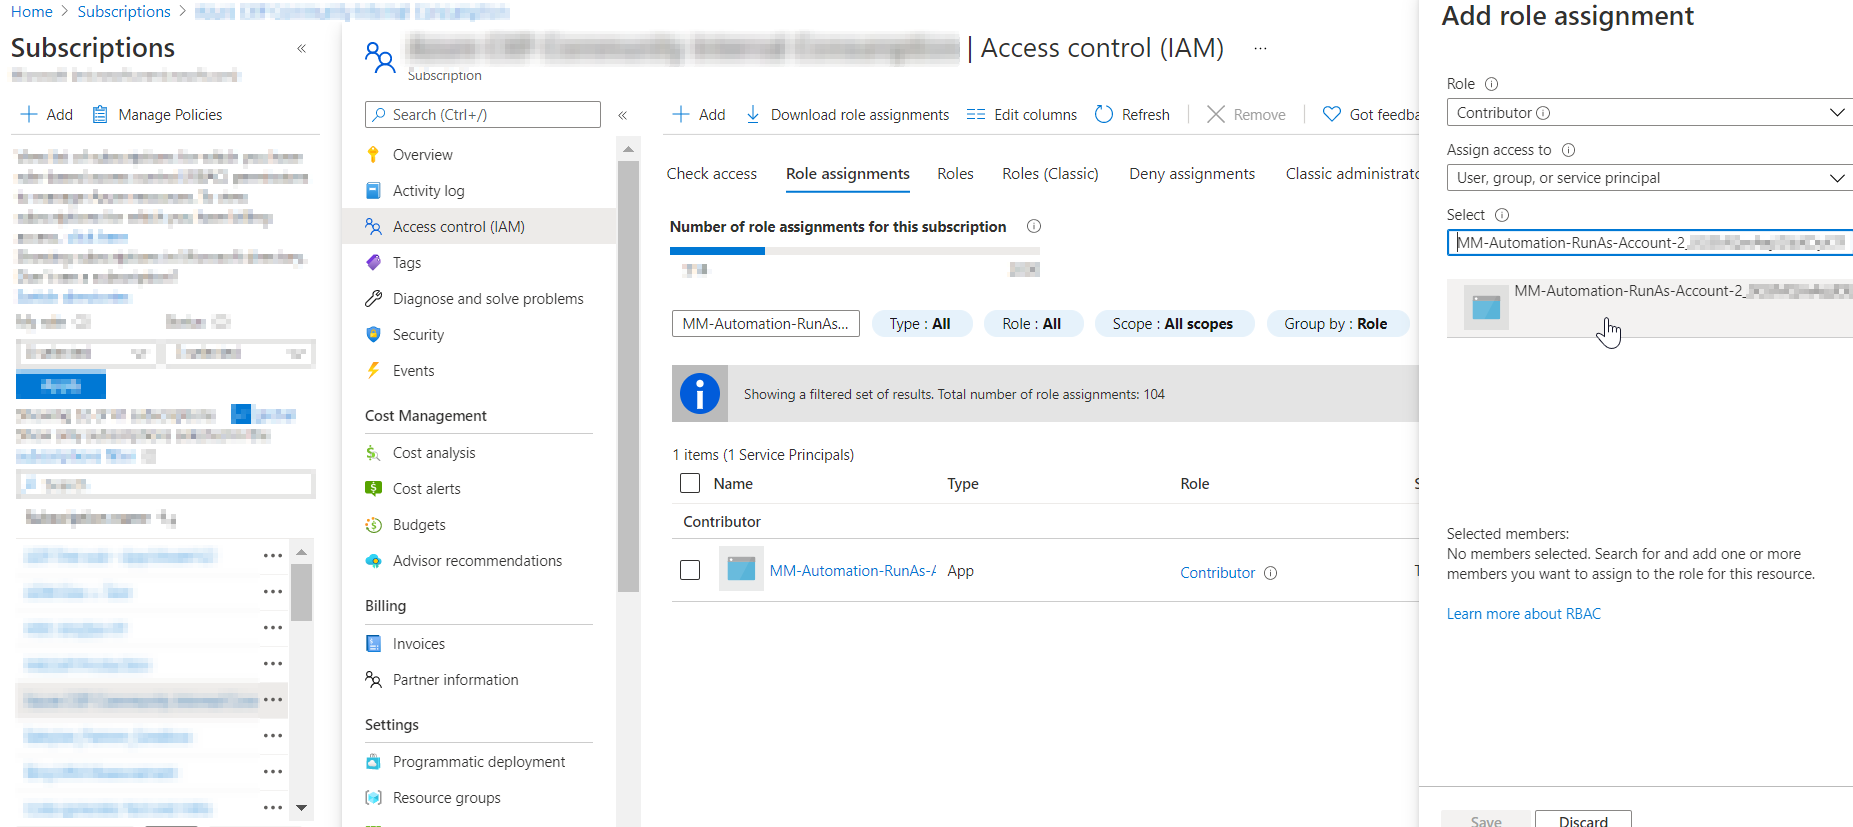Viewport: 1853px width, 827px height.
Task: Open the Assign access to dropdown
Action: point(1650,178)
